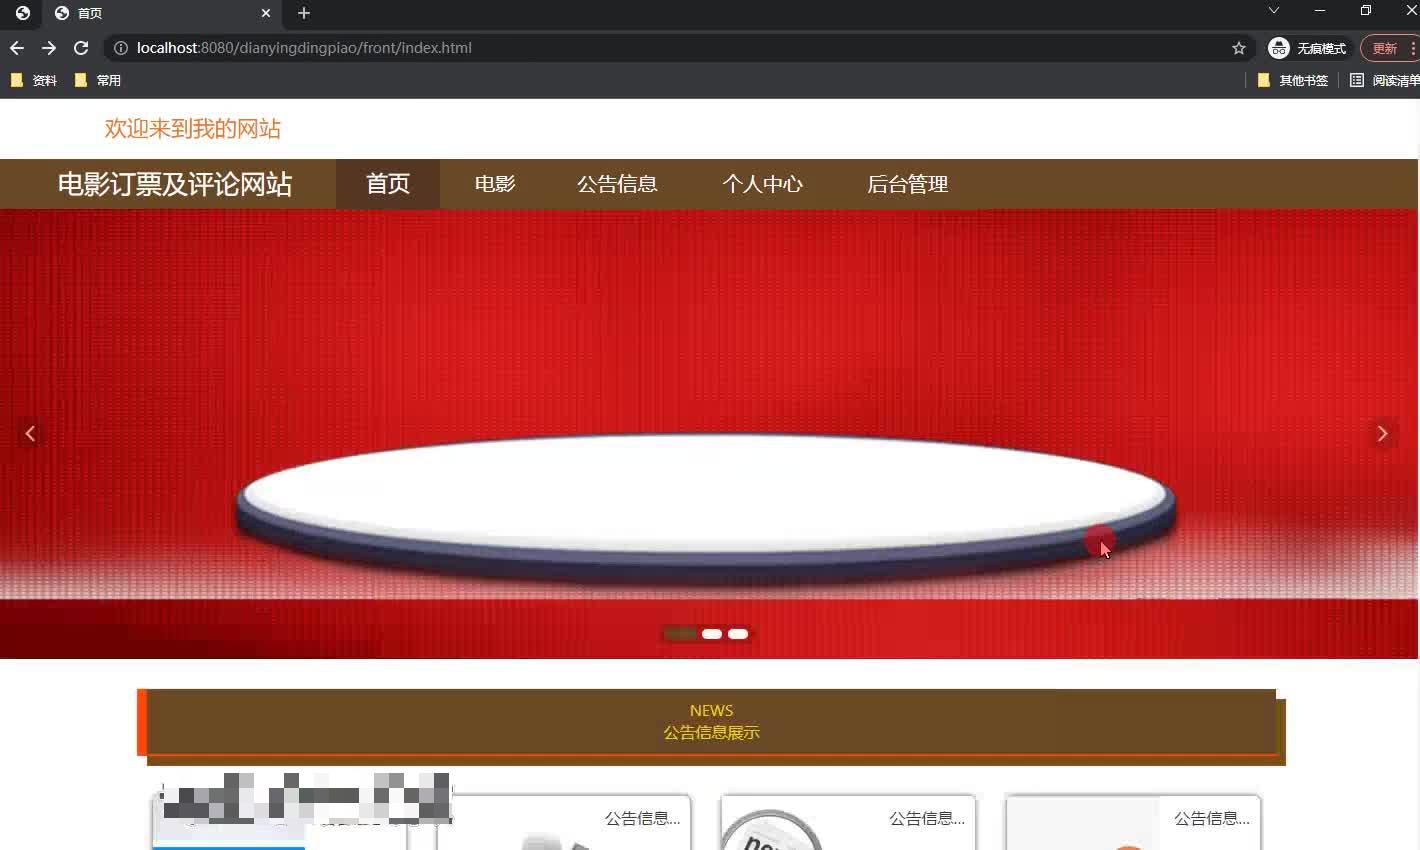The image size is (1420, 850).
Task: Open the 首页 navigation menu item
Action: coord(388,184)
